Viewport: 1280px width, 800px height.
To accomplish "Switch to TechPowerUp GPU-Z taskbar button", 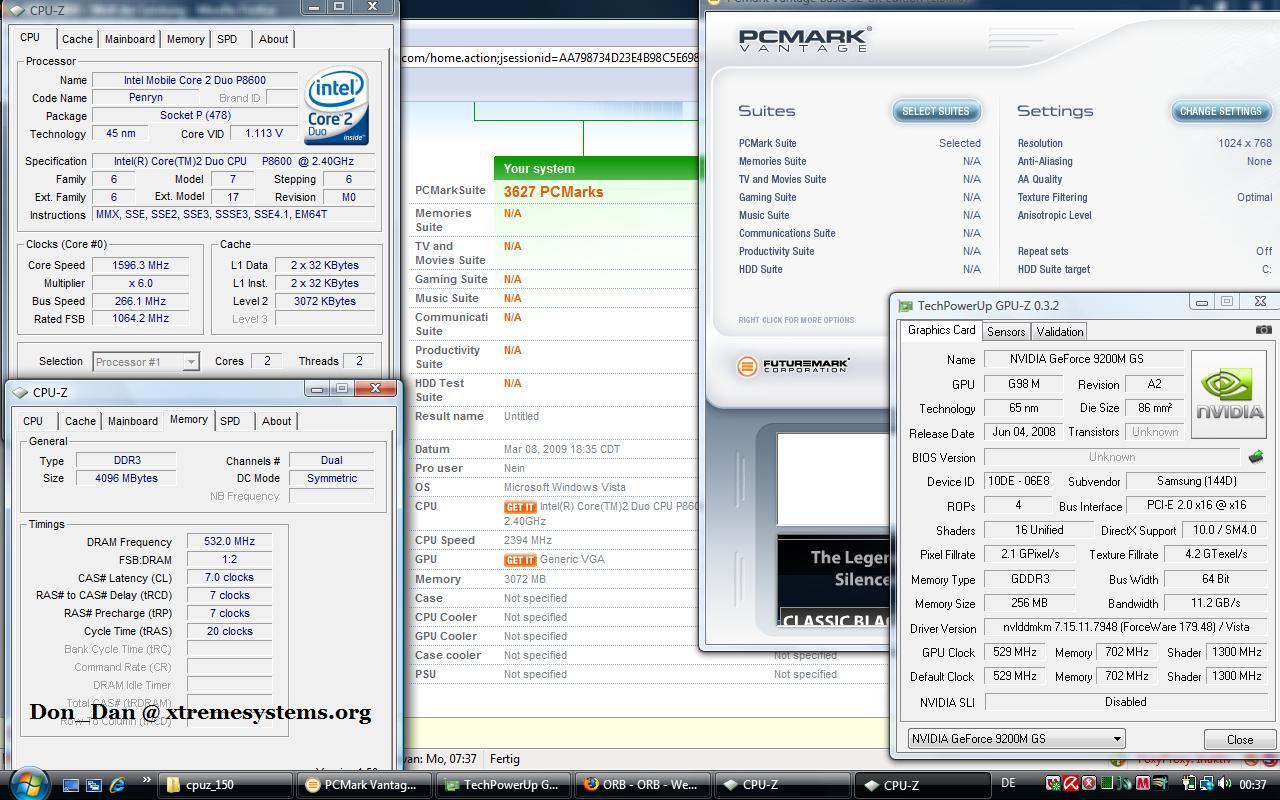I will [x=506, y=785].
